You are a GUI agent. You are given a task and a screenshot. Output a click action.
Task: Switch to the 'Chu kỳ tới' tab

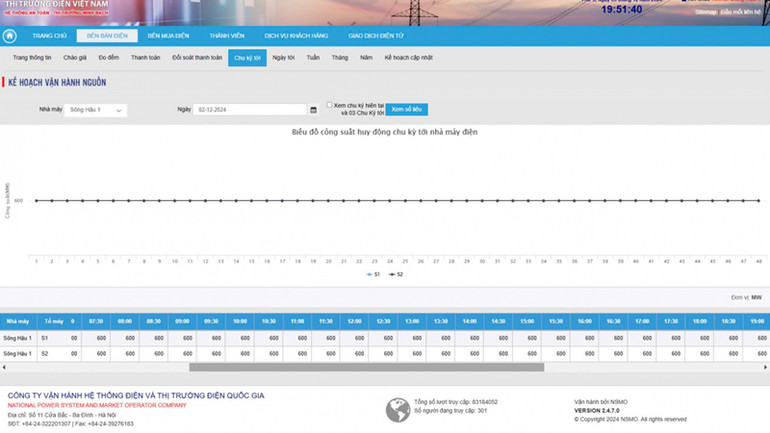click(247, 58)
